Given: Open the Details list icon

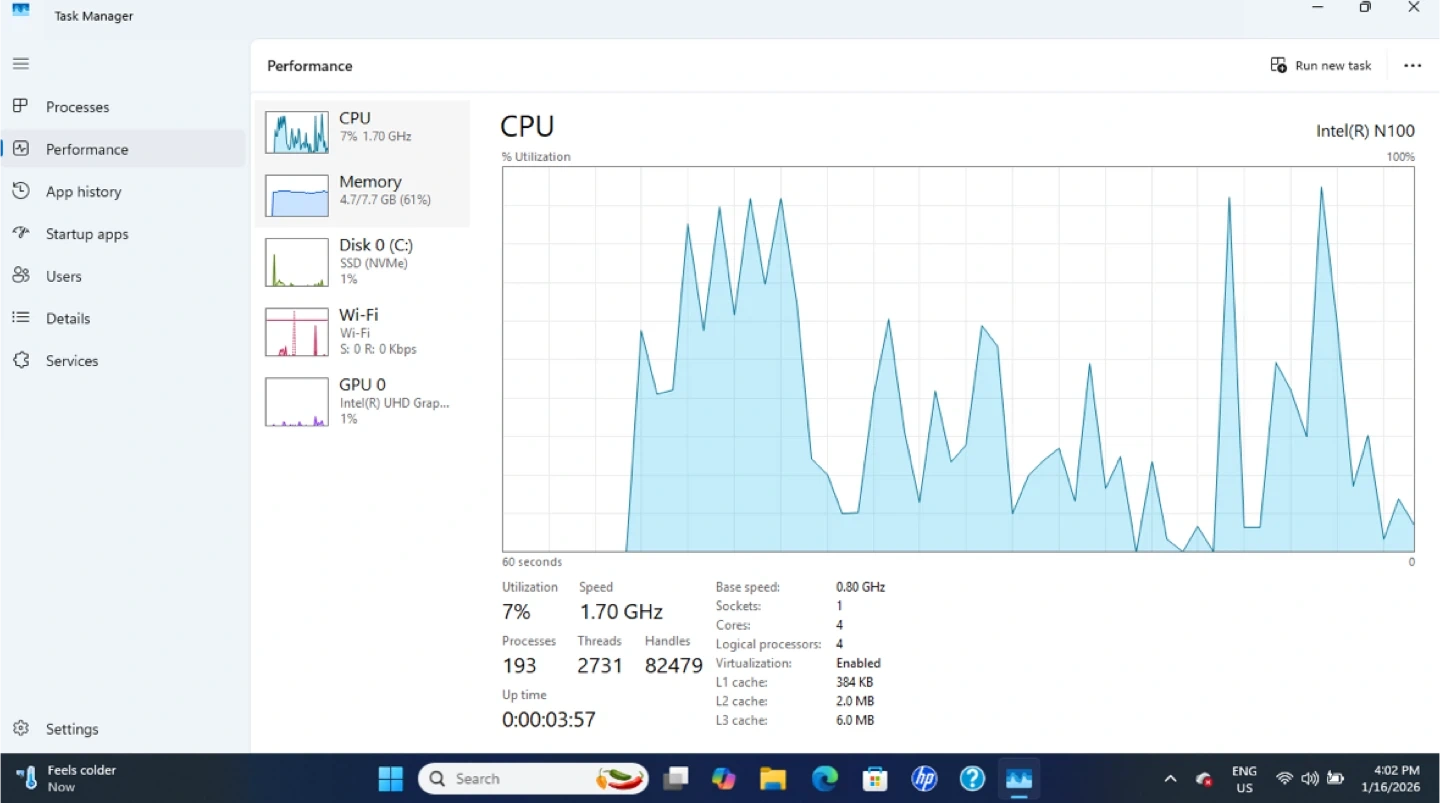Looking at the screenshot, I should 20,318.
